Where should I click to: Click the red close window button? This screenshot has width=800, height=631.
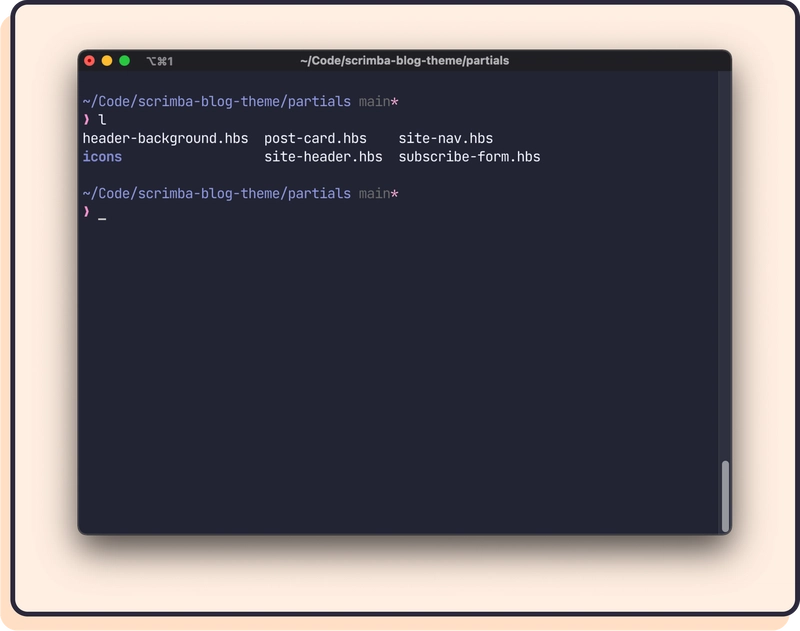(89, 61)
